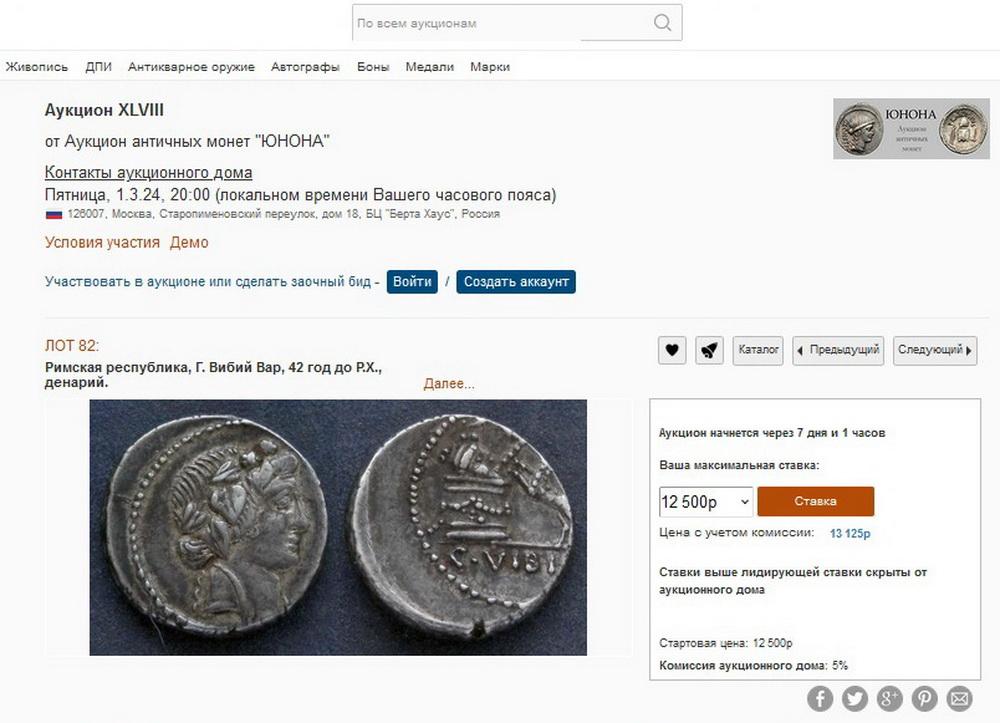Go to Предыдущий lot
This screenshot has height=723, width=1000.
point(838,350)
